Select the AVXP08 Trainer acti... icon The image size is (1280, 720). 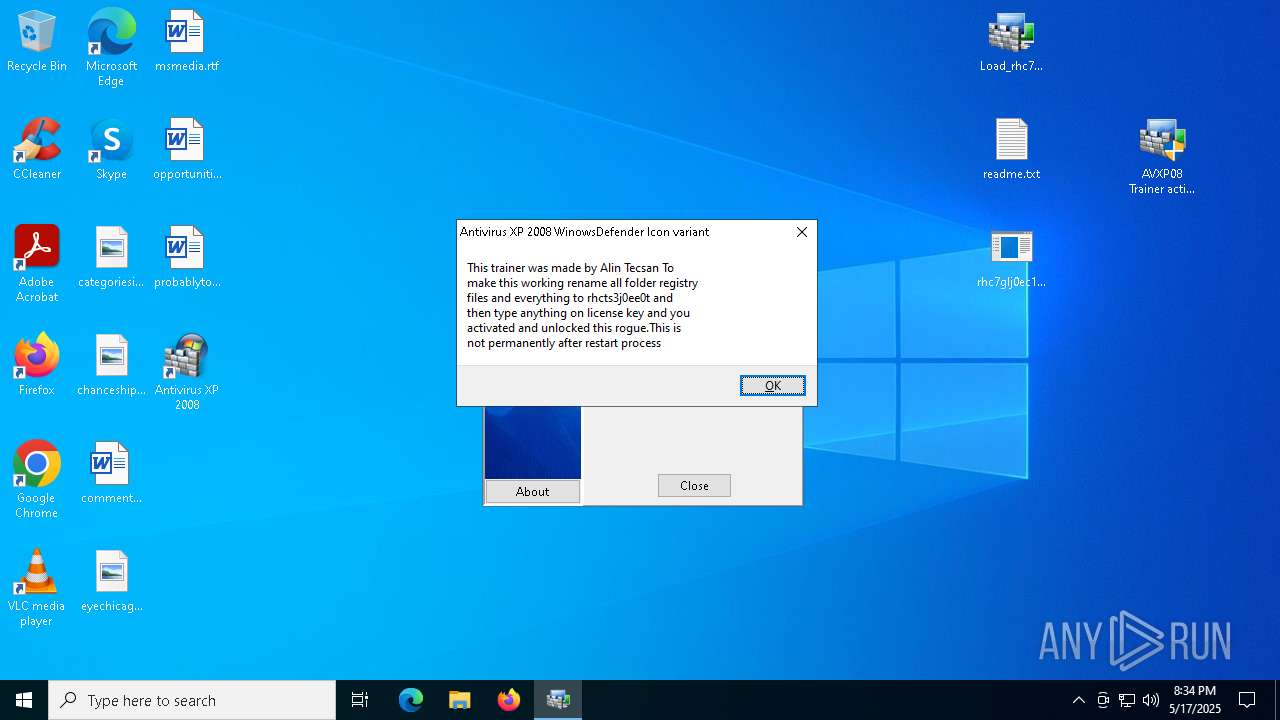pyautogui.click(x=1161, y=156)
